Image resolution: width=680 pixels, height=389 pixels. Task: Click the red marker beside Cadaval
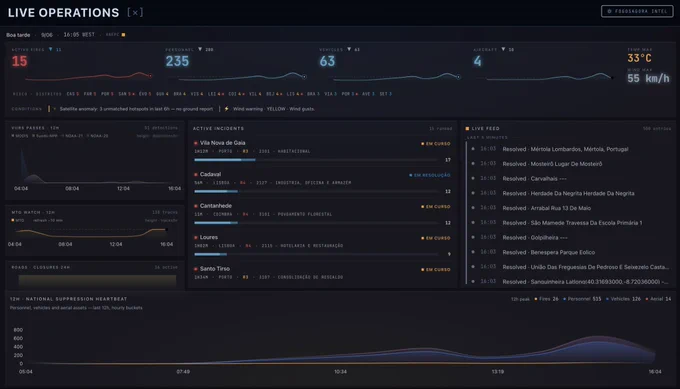tap(196, 174)
